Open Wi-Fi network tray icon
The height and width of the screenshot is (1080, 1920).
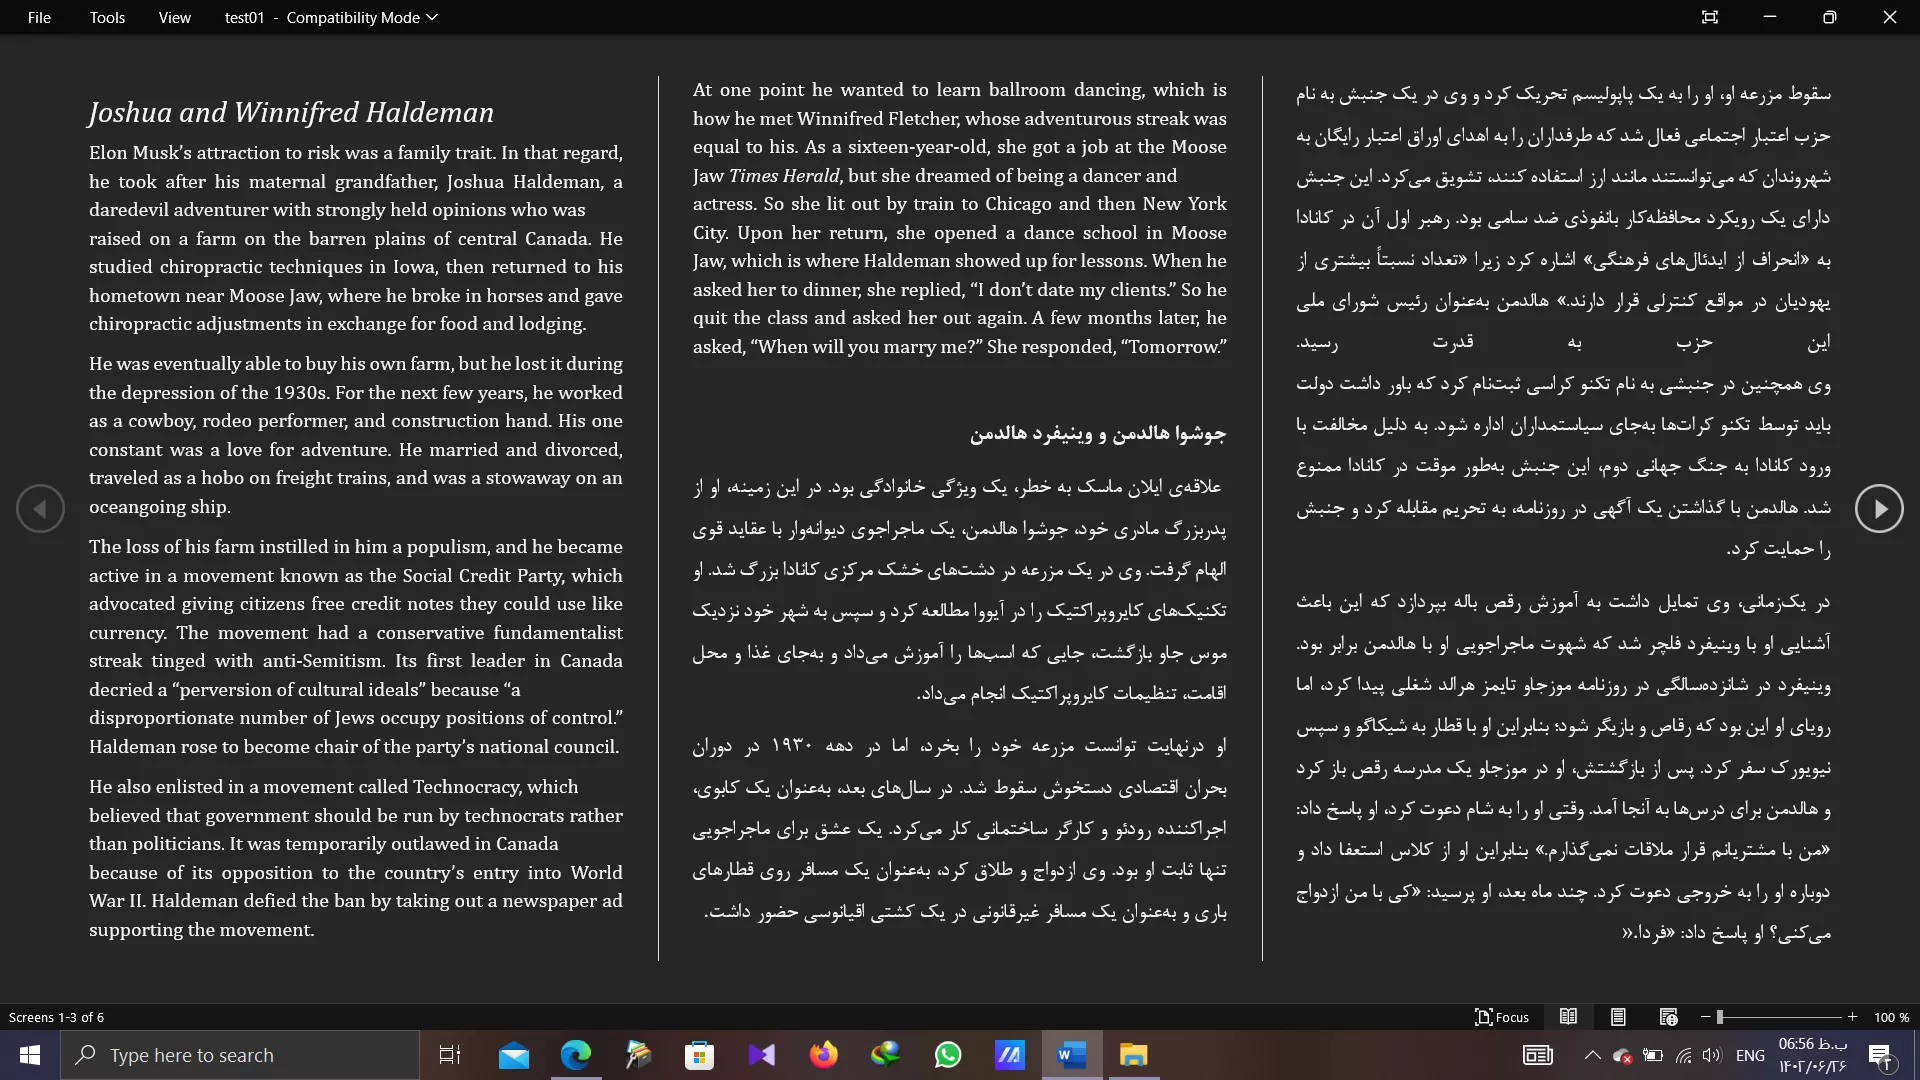pyautogui.click(x=1684, y=1055)
